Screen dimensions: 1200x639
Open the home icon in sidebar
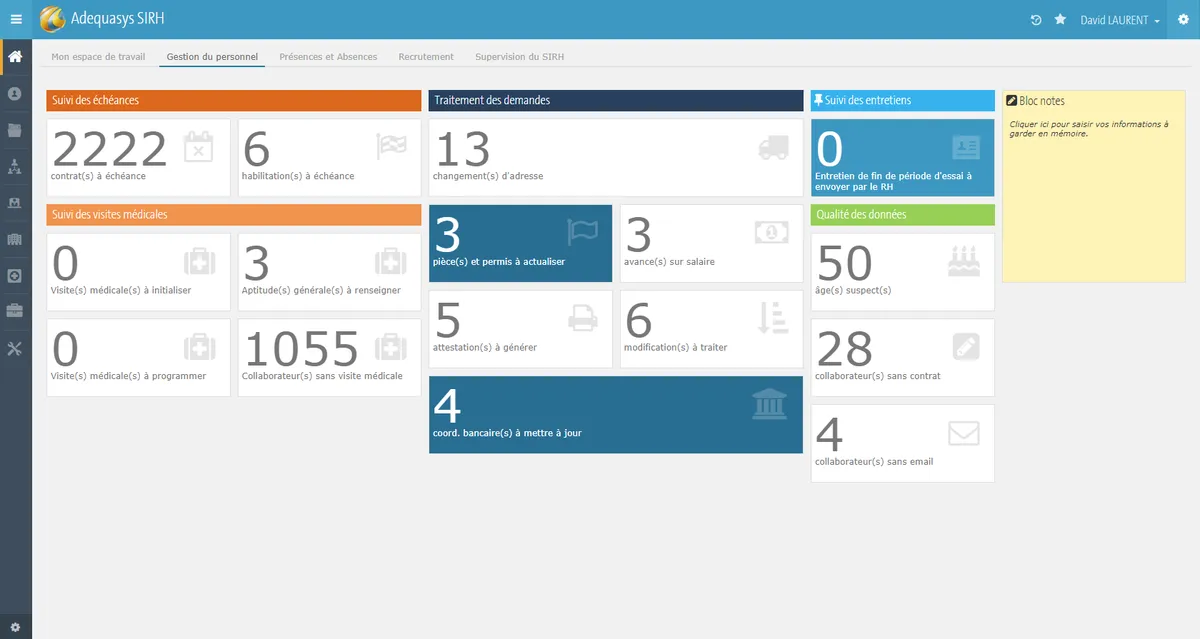coord(15,56)
